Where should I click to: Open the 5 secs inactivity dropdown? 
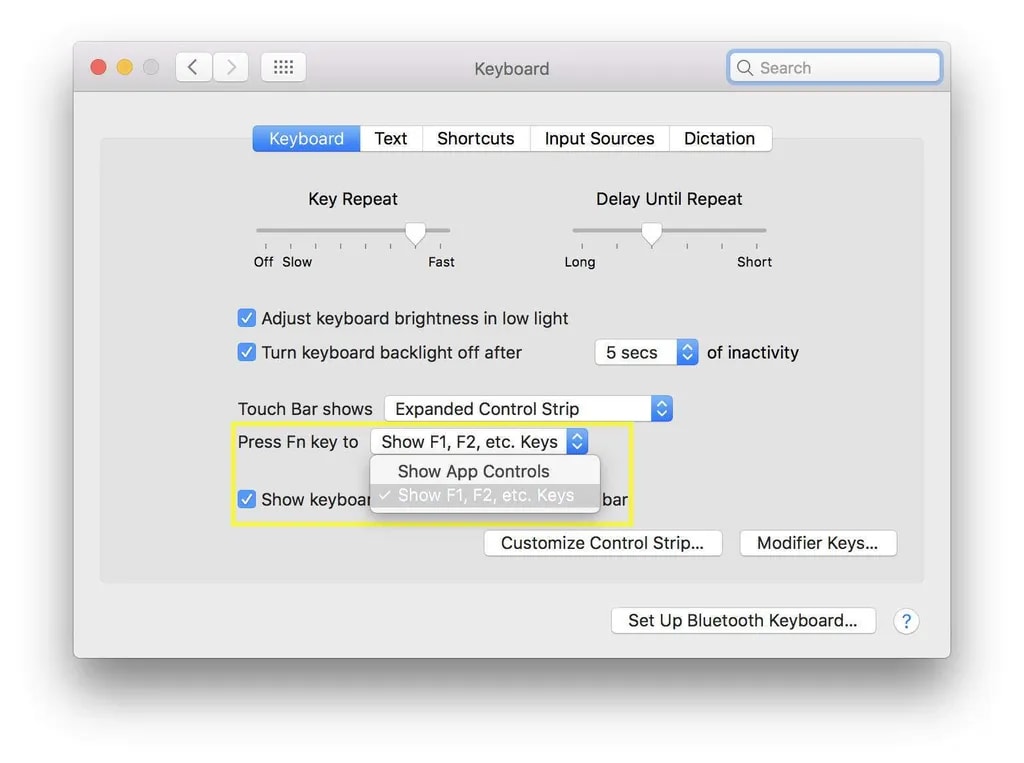click(646, 352)
